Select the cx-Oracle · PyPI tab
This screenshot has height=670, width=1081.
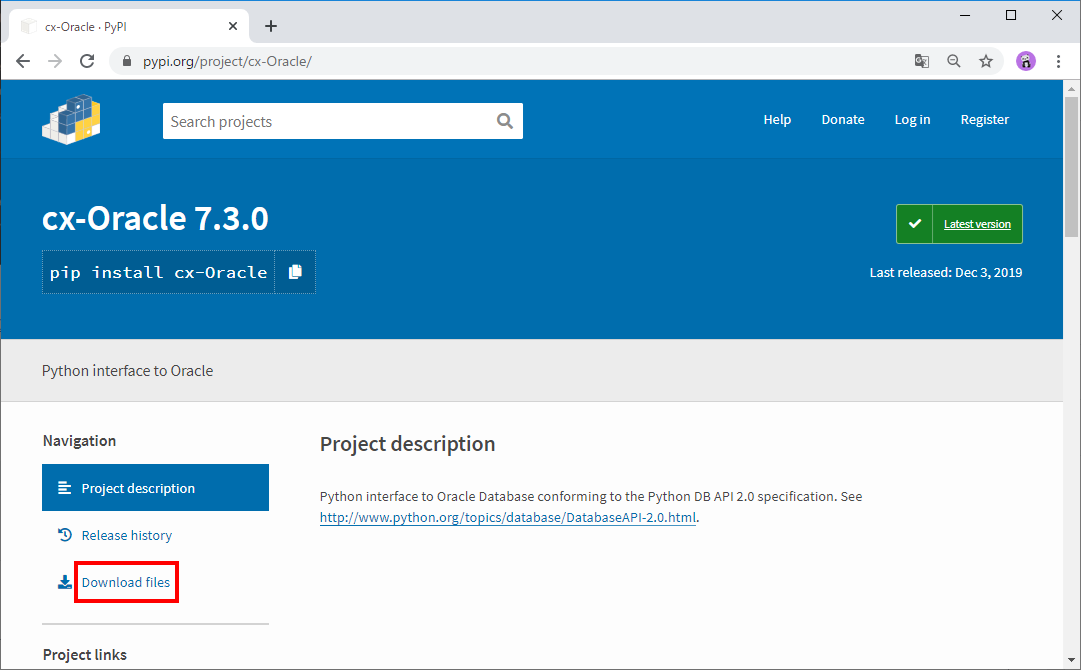tap(129, 26)
